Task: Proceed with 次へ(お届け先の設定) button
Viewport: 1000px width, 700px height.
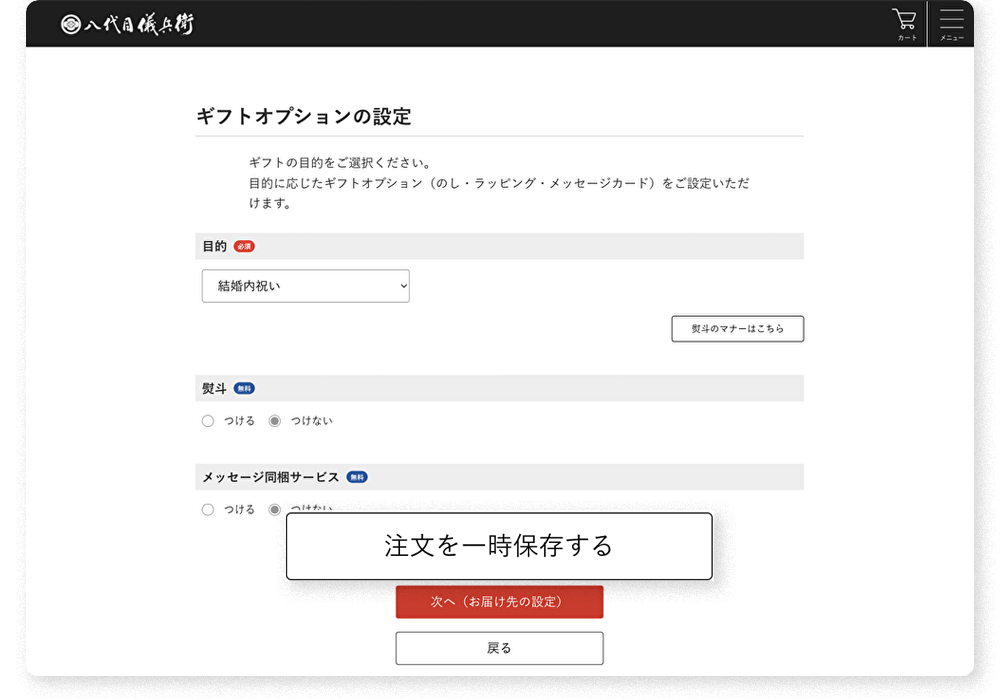Action: tap(499, 602)
